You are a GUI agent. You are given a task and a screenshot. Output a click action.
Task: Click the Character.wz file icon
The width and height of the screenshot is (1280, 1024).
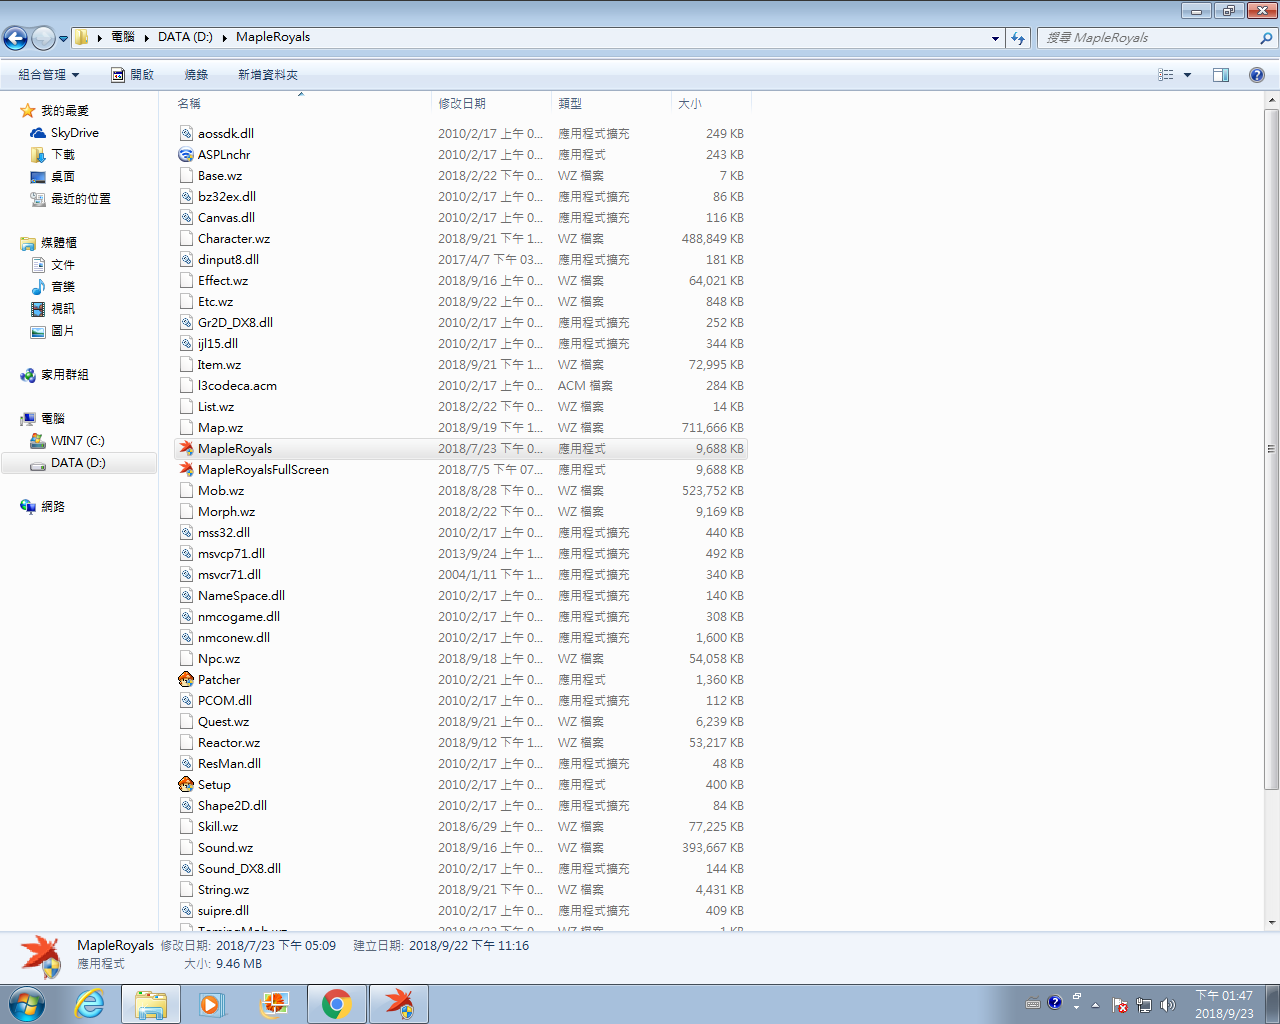[x=186, y=238]
